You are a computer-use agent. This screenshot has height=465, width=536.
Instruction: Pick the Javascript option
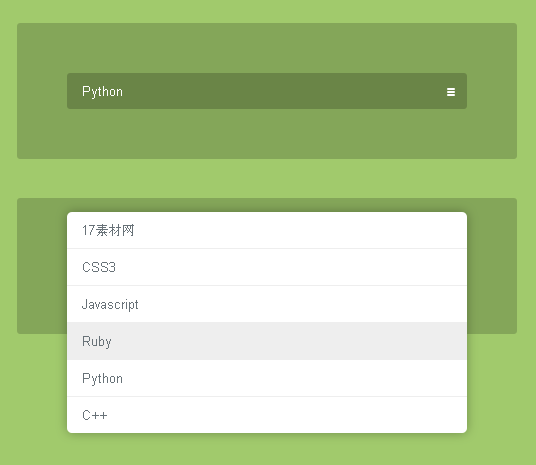coord(267,304)
